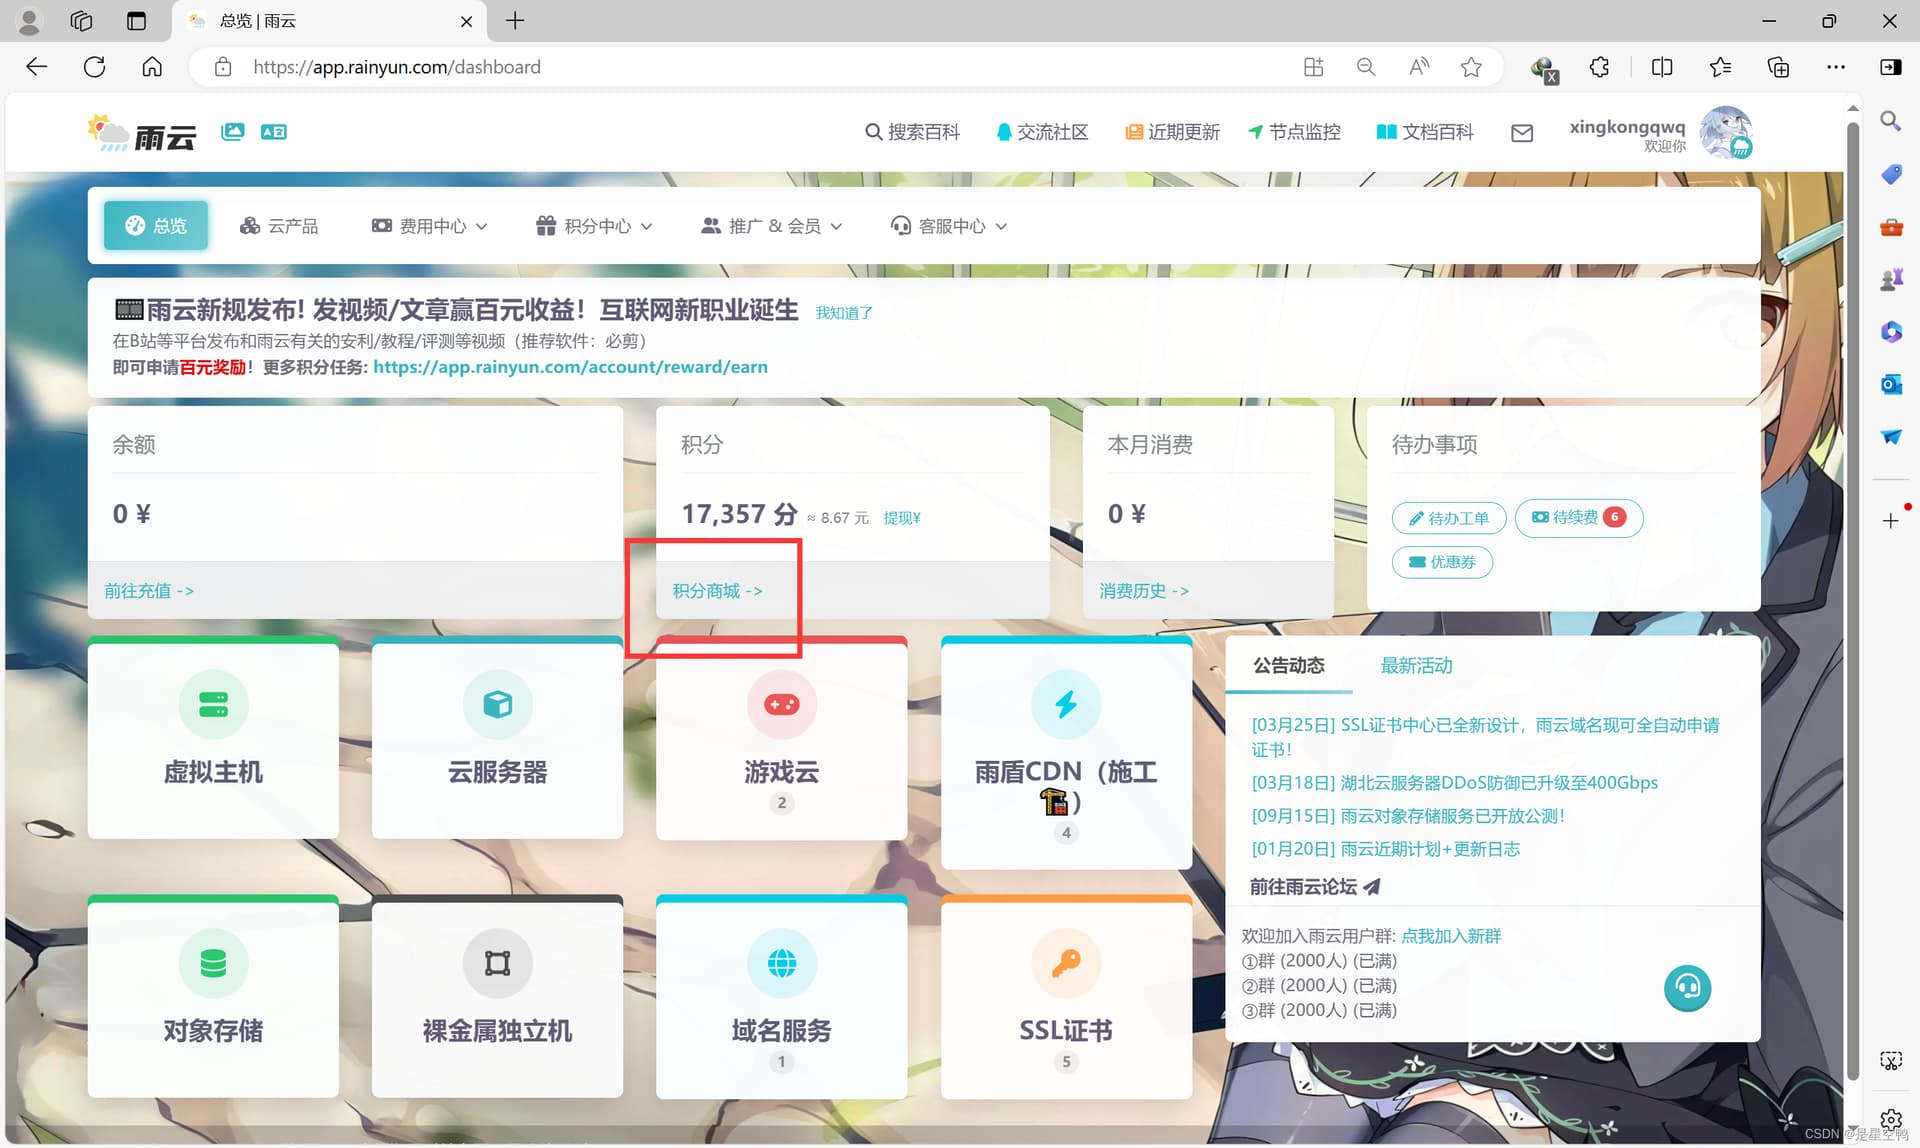Open 文档百科 in the top navigation
1920x1148 pixels.
tap(1425, 132)
